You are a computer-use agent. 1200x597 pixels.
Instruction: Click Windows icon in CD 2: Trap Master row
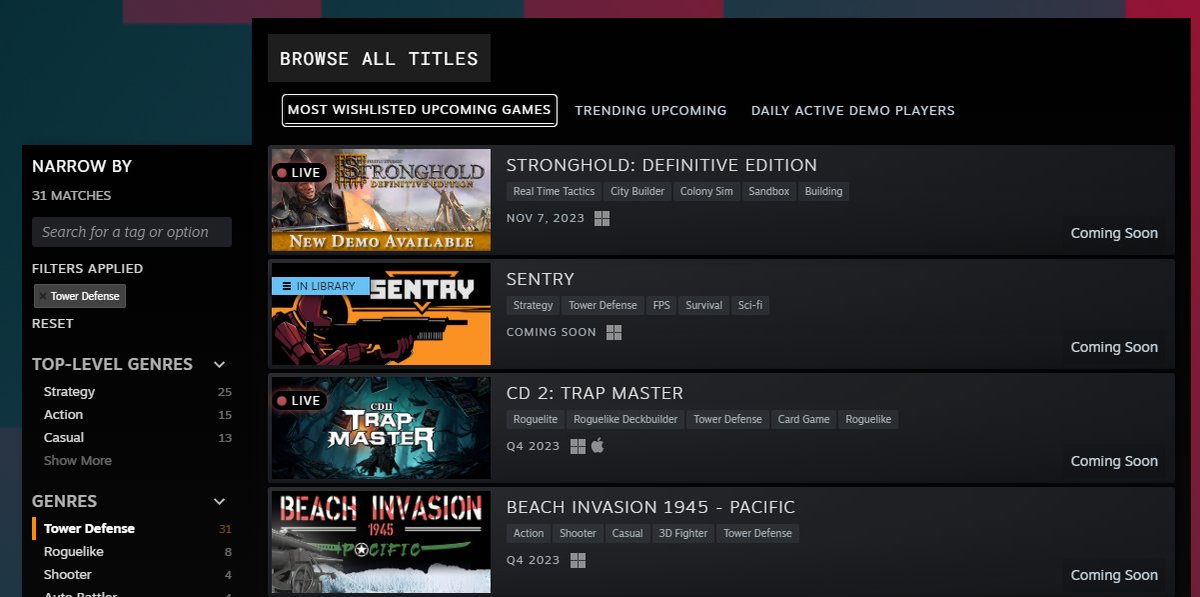(578, 446)
